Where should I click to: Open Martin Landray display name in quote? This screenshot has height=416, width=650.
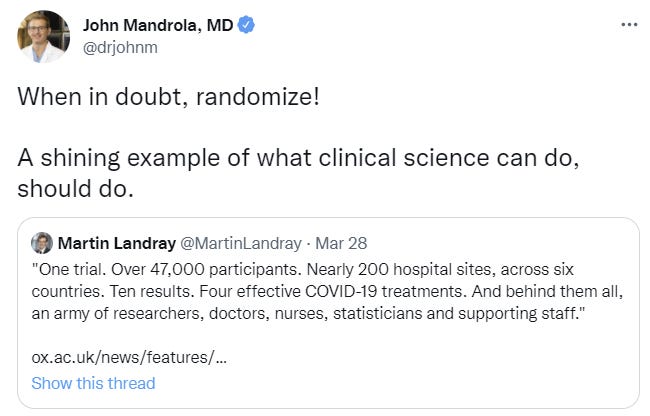pos(116,243)
